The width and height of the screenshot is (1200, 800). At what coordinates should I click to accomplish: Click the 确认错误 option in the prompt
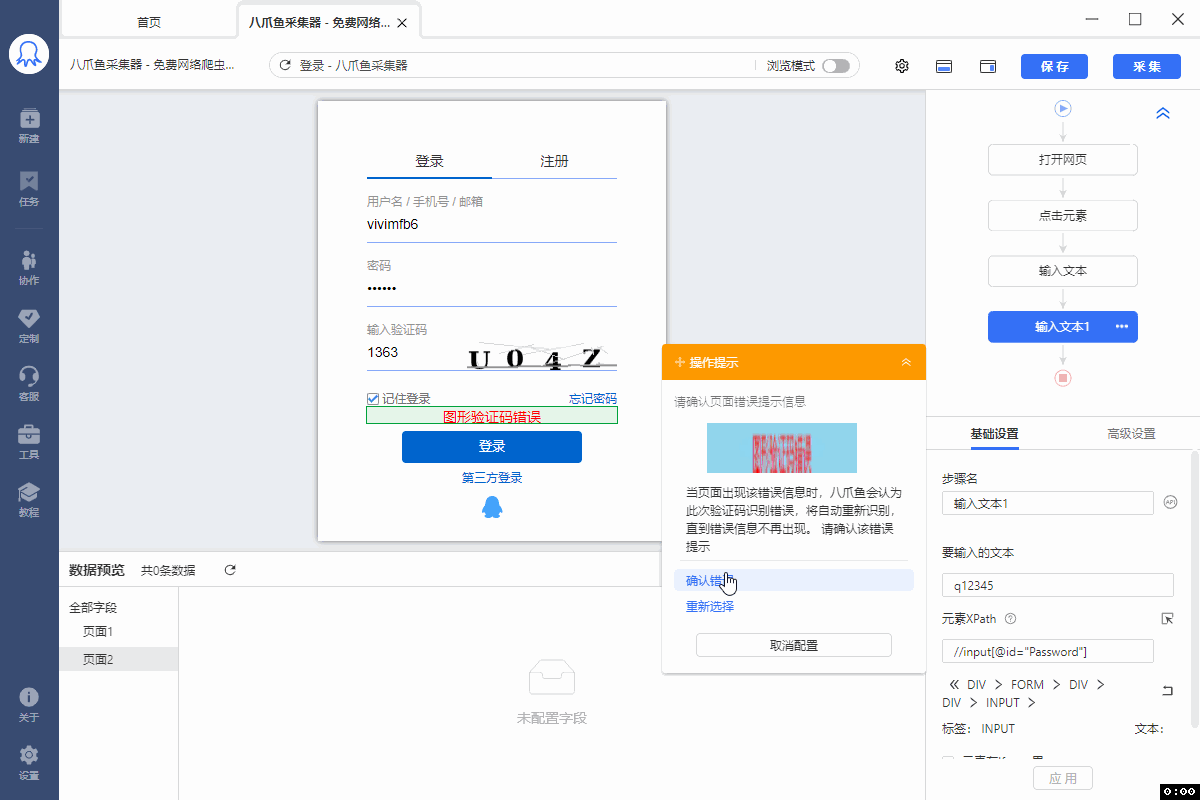pos(794,580)
